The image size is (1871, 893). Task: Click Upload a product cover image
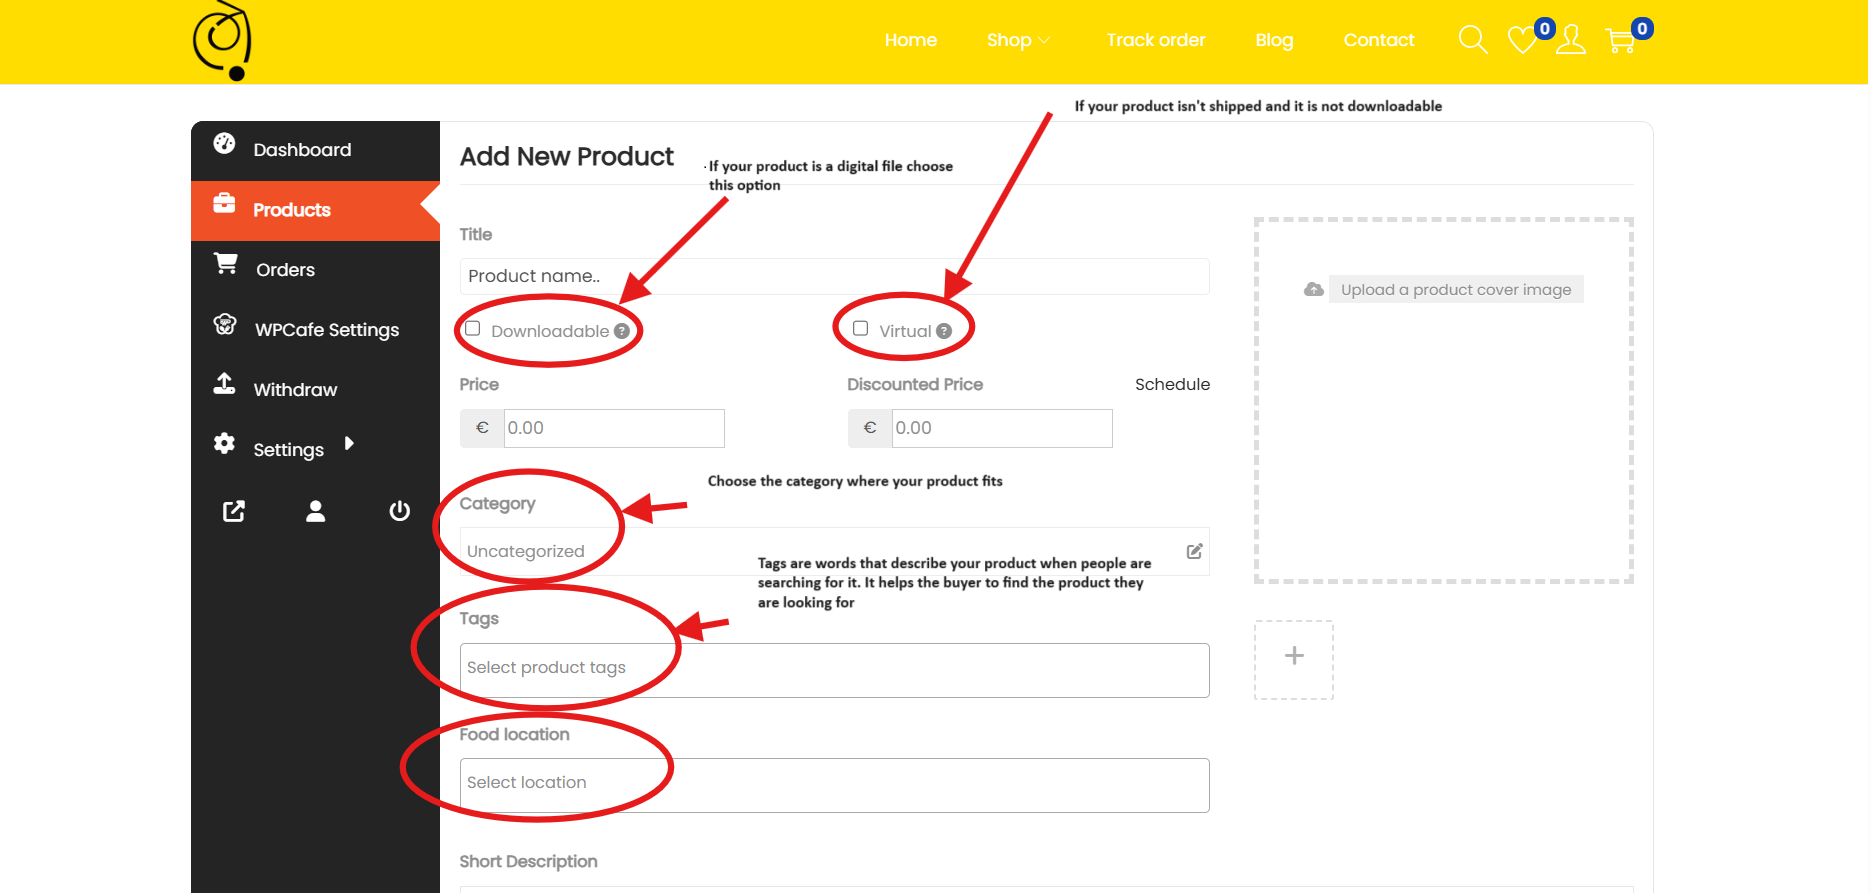coord(1455,290)
